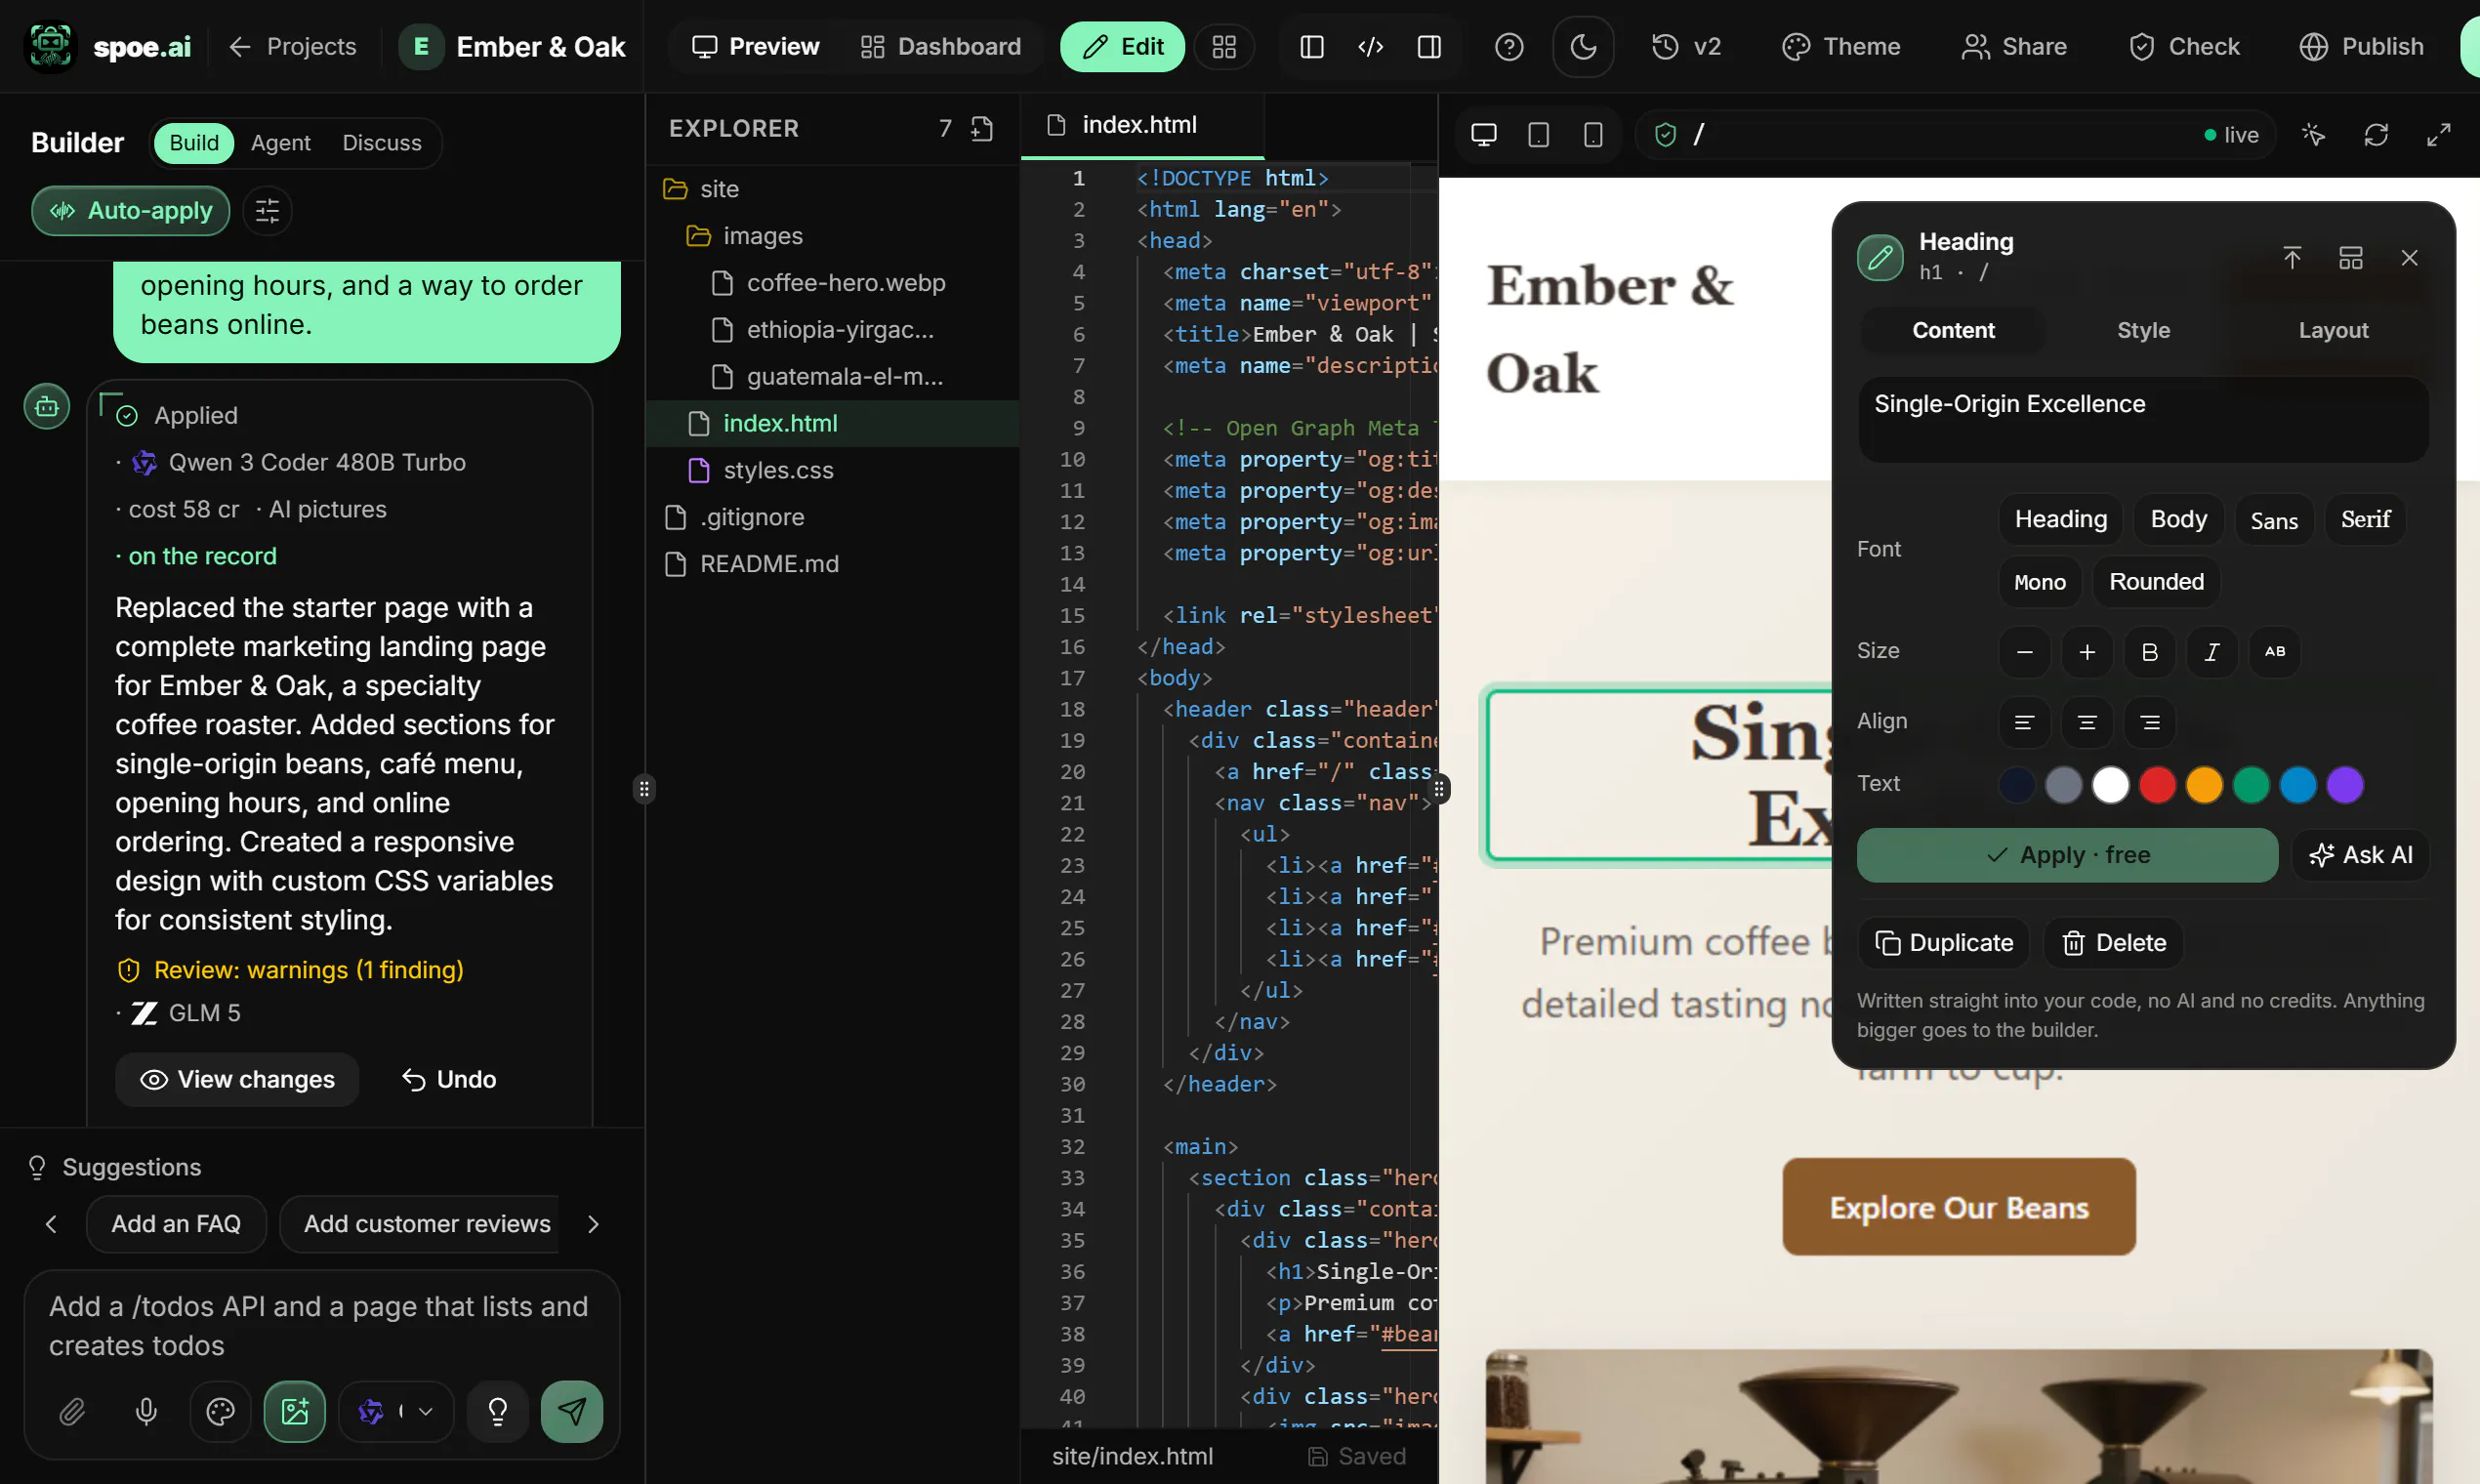Edit the Single-Origin Excellence text field

point(2142,419)
